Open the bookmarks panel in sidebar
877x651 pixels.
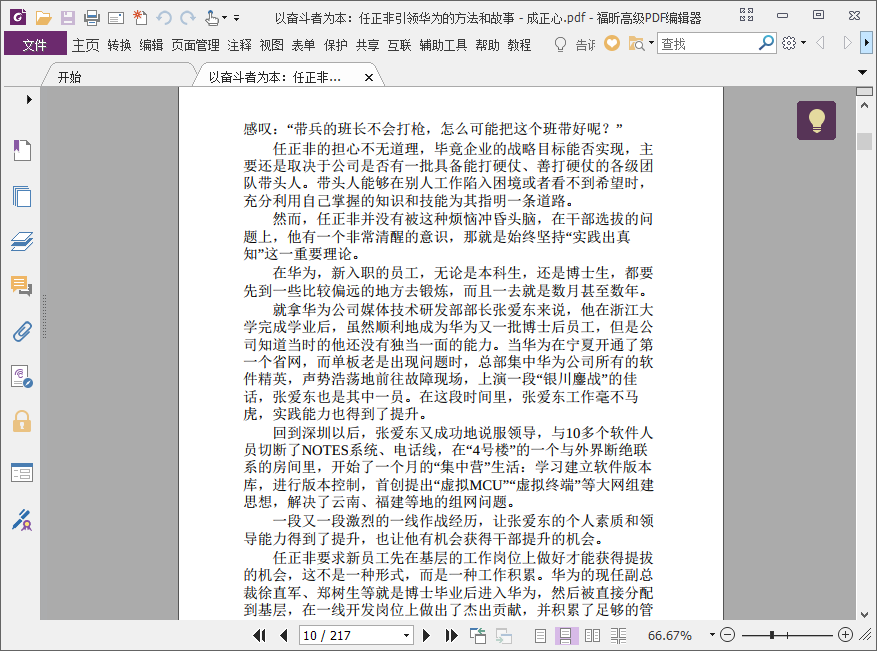tap(22, 150)
